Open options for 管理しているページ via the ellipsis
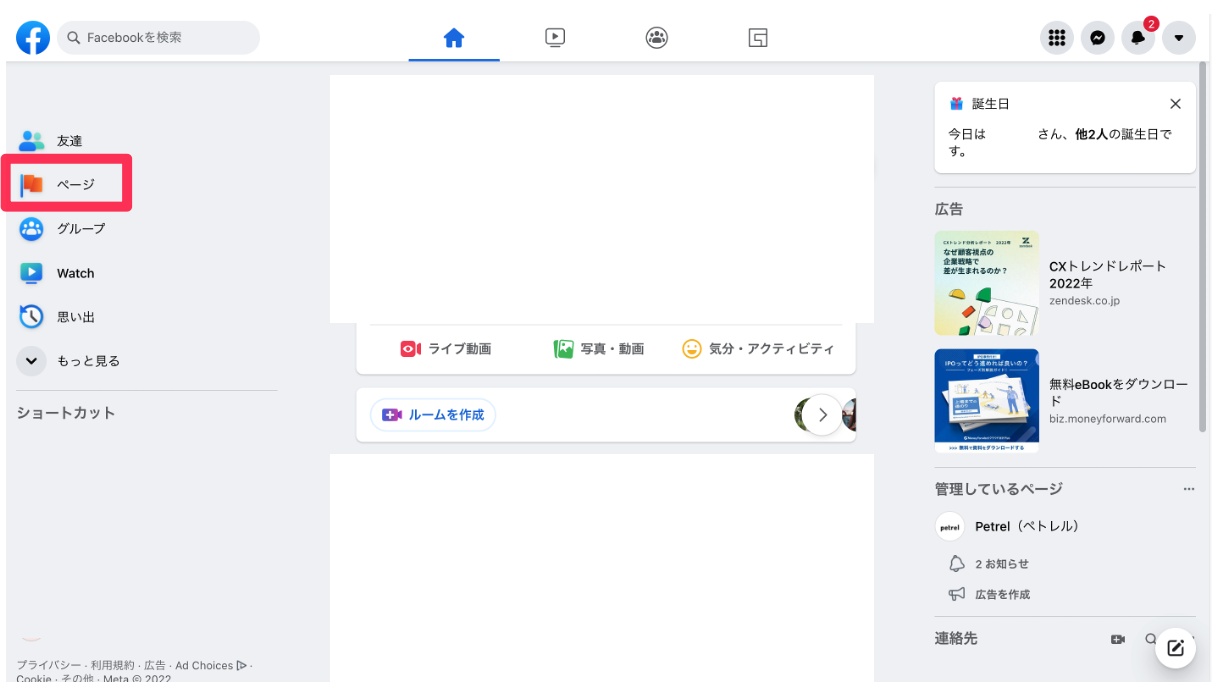This screenshot has width=1217, height=688. pos(1189,488)
